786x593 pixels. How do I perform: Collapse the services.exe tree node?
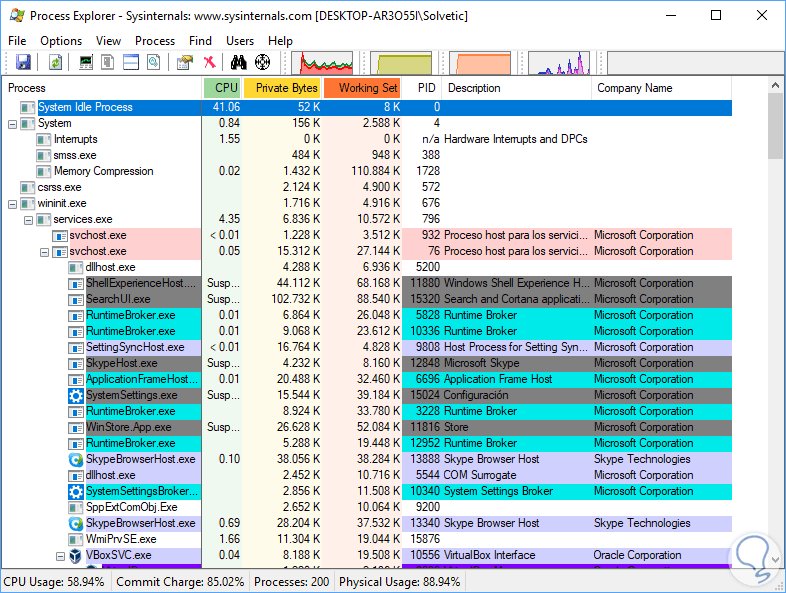pos(28,220)
